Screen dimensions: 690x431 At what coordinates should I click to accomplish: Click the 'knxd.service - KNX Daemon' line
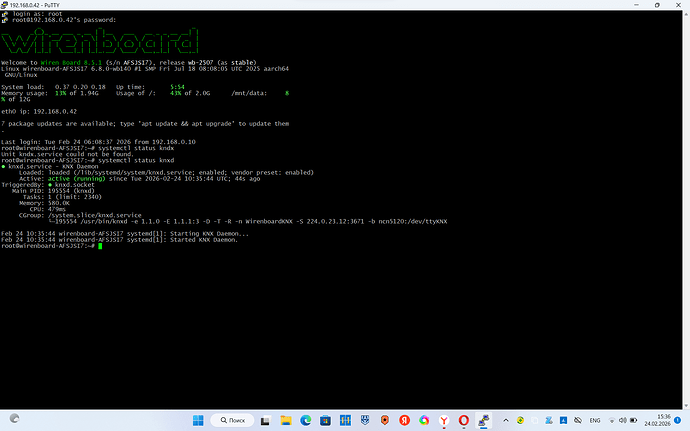tap(50, 166)
